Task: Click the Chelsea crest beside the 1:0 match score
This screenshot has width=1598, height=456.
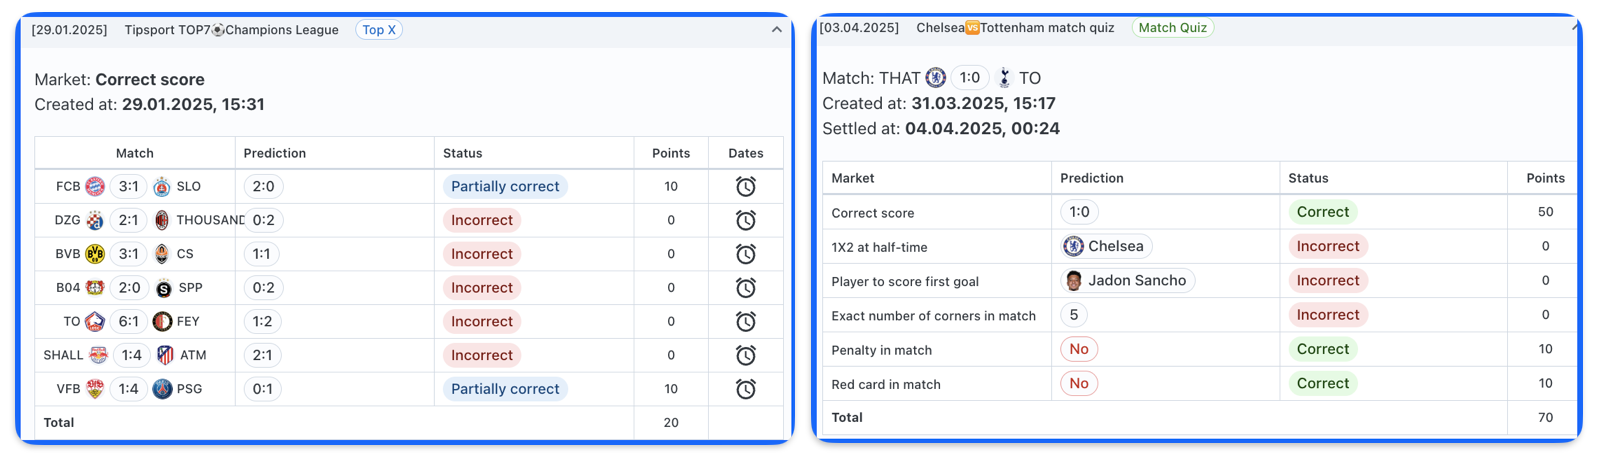Action: pos(936,78)
